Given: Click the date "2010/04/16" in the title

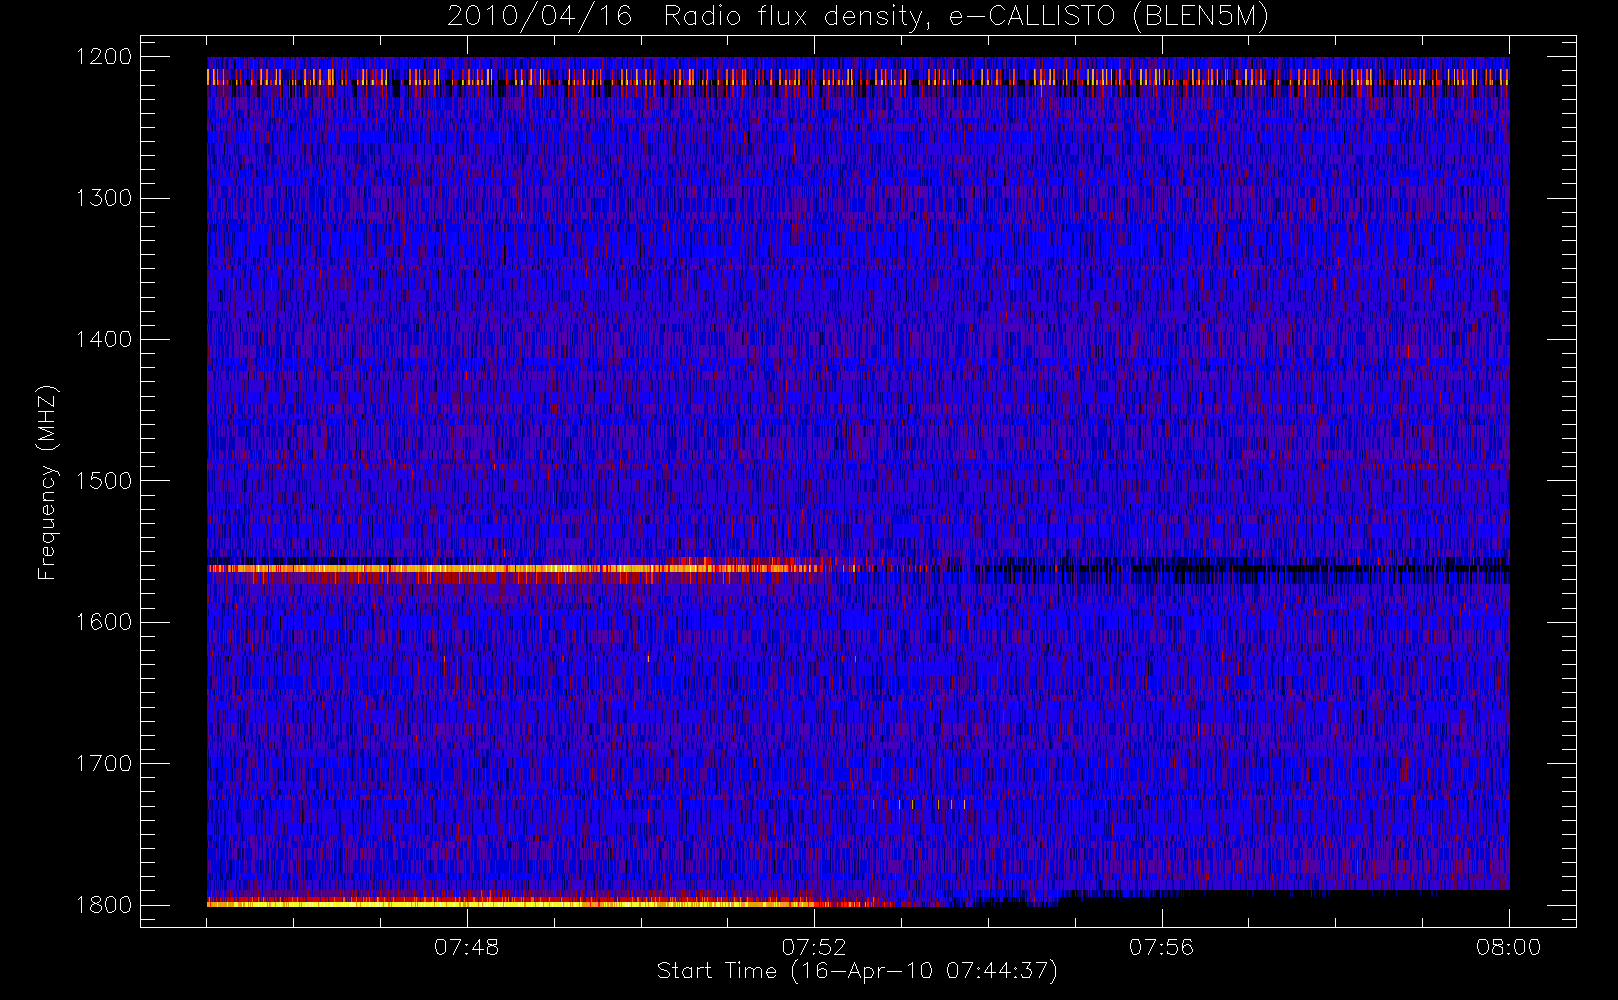Looking at the screenshot, I should (540, 17).
